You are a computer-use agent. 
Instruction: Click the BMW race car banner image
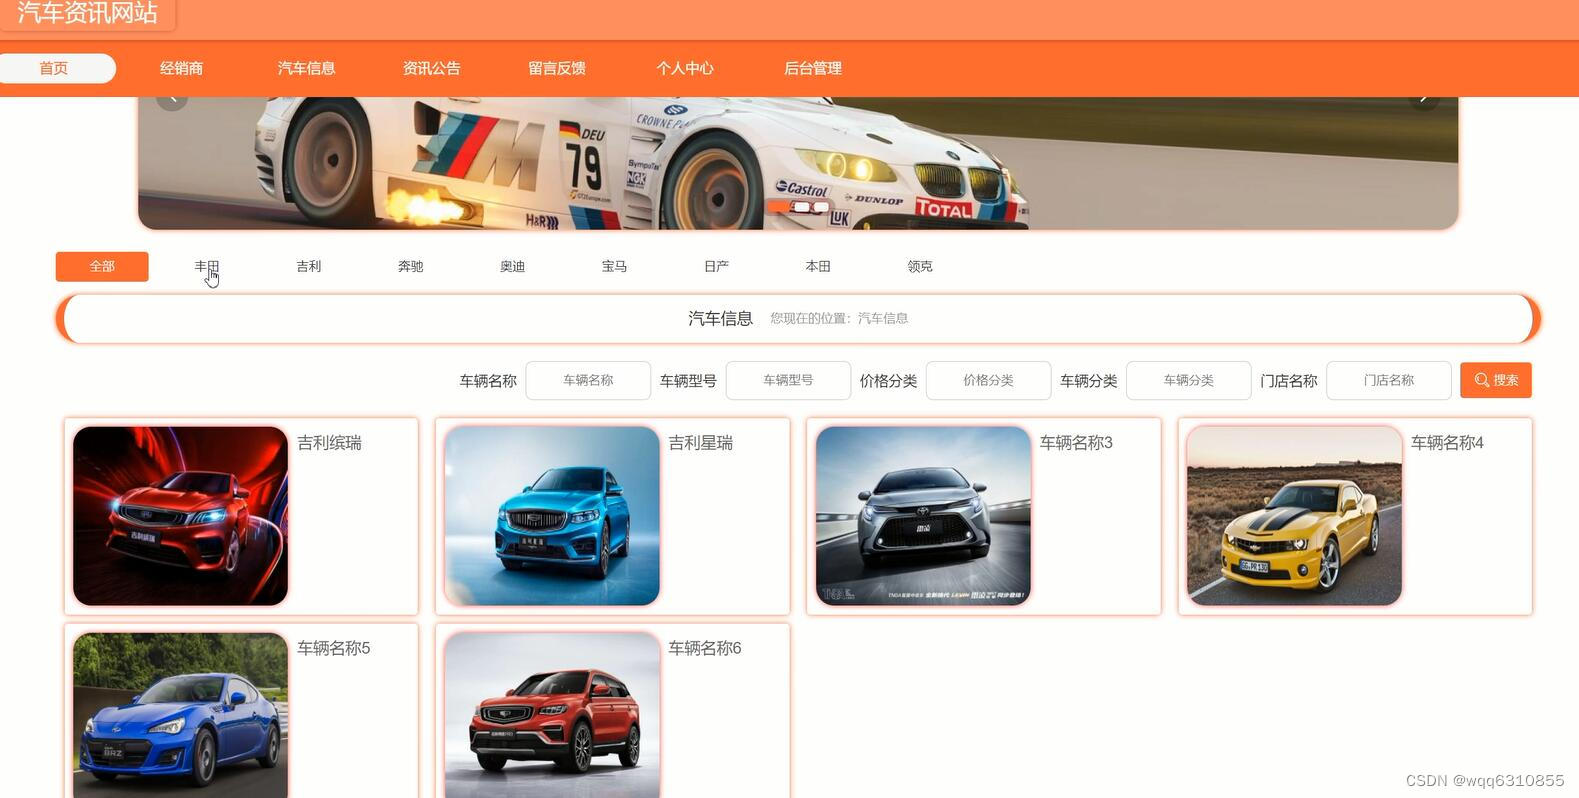click(x=798, y=163)
